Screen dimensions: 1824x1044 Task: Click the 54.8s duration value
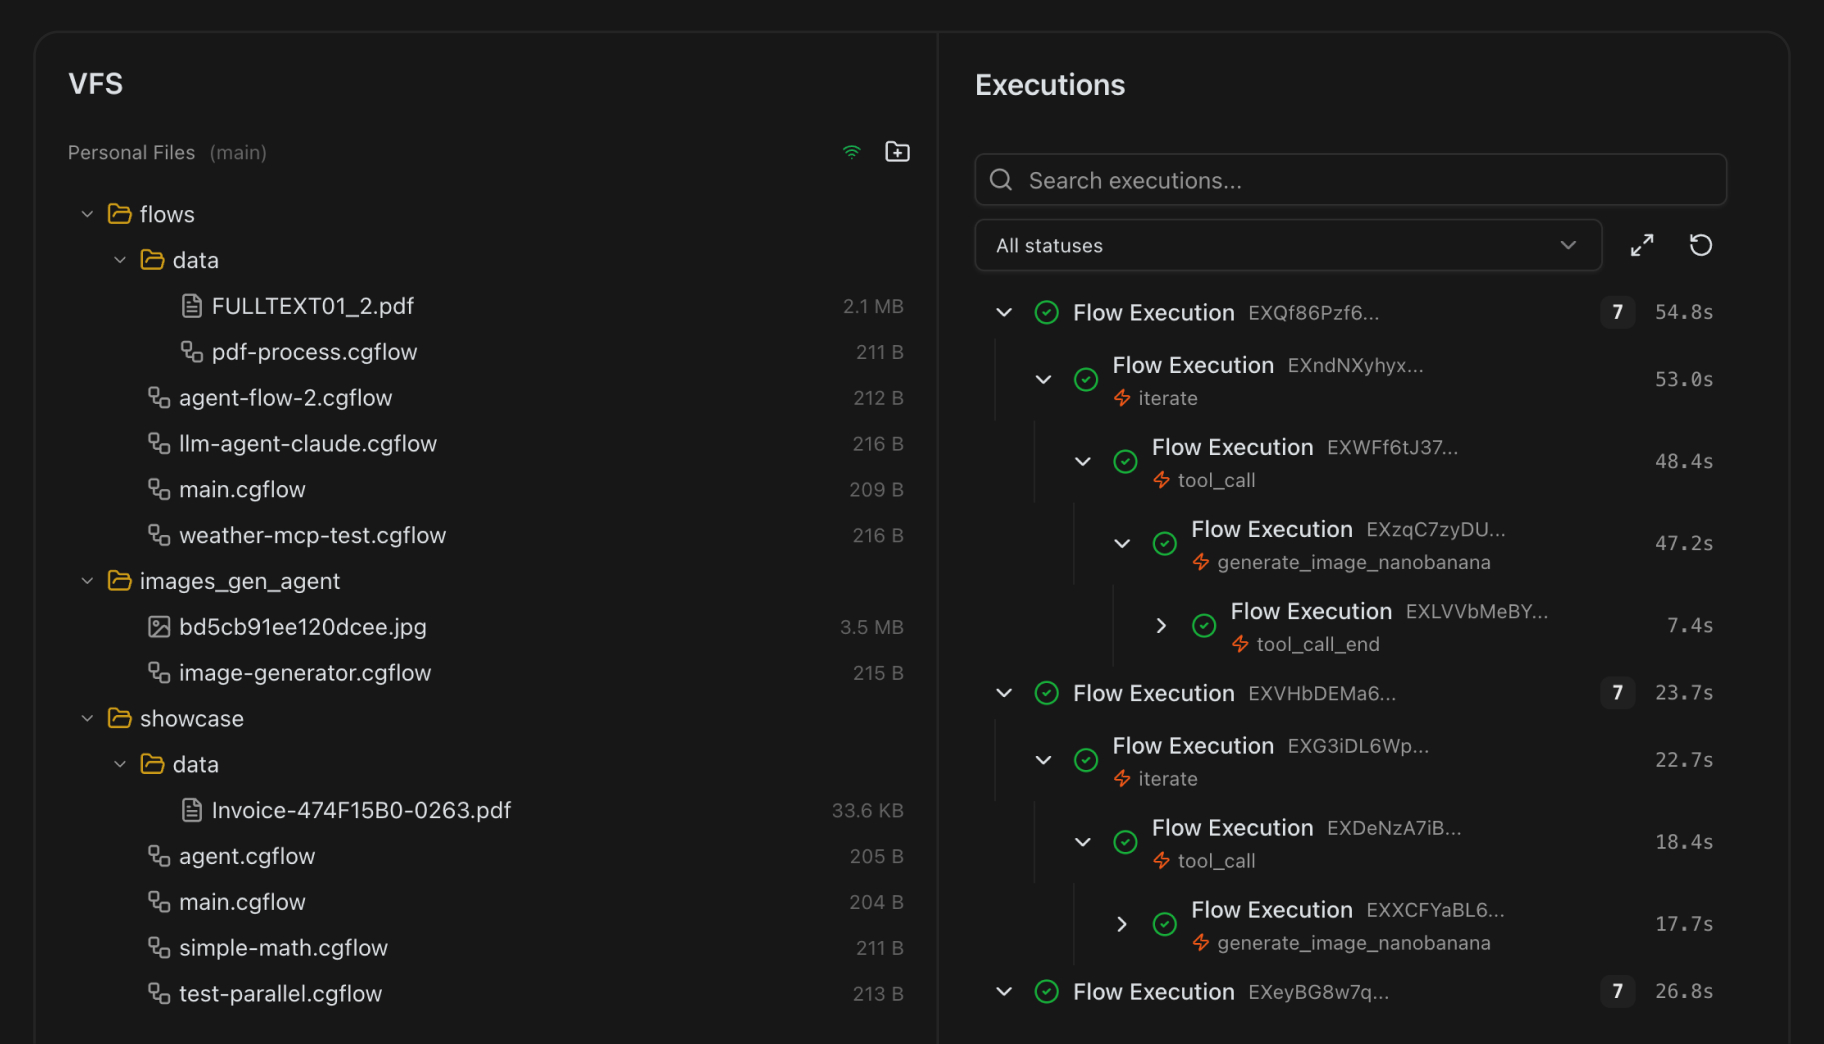click(x=1684, y=313)
